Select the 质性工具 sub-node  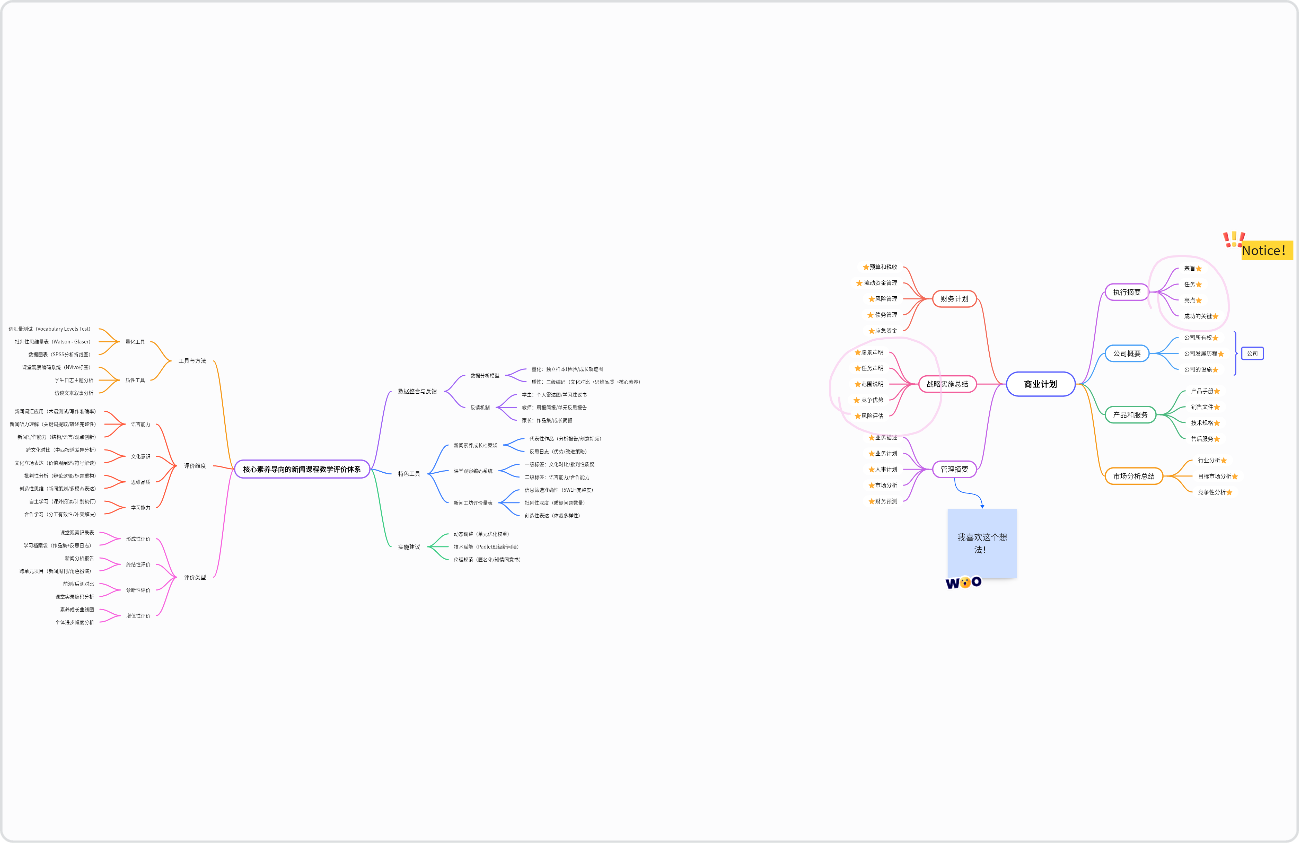click(x=135, y=379)
